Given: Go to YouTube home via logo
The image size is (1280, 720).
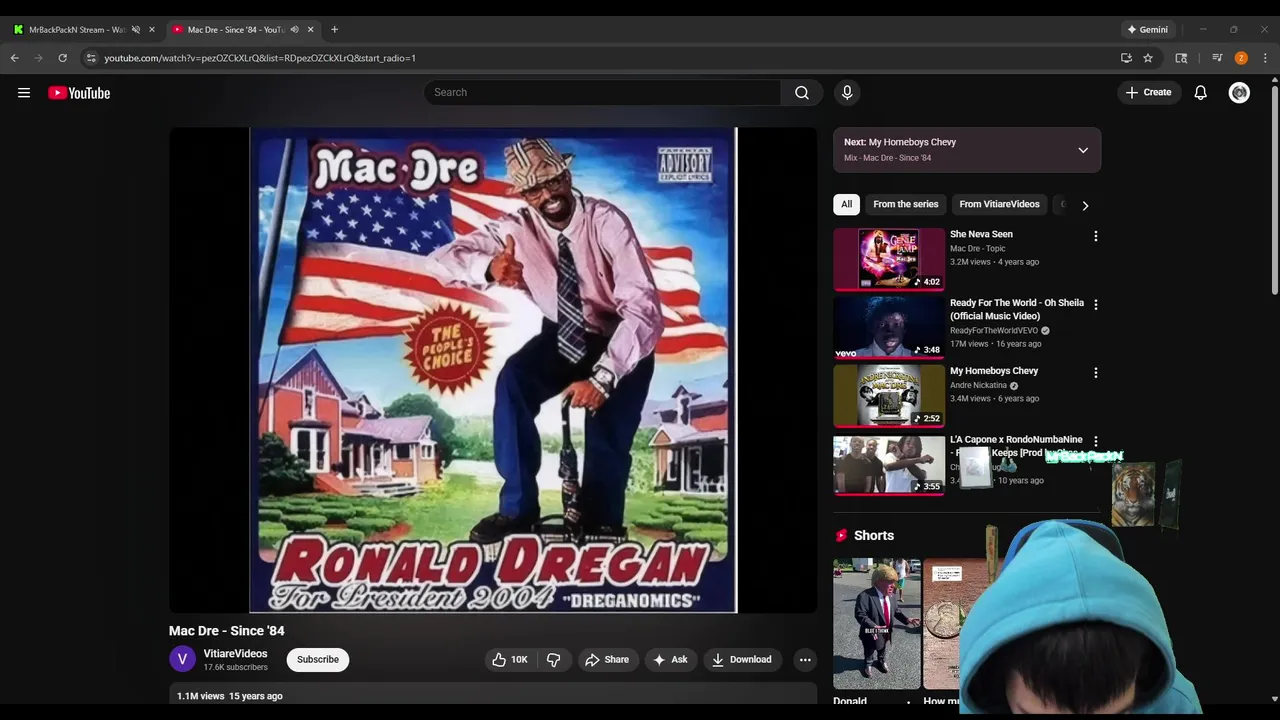Looking at the screenshot, I should [79, 93].
